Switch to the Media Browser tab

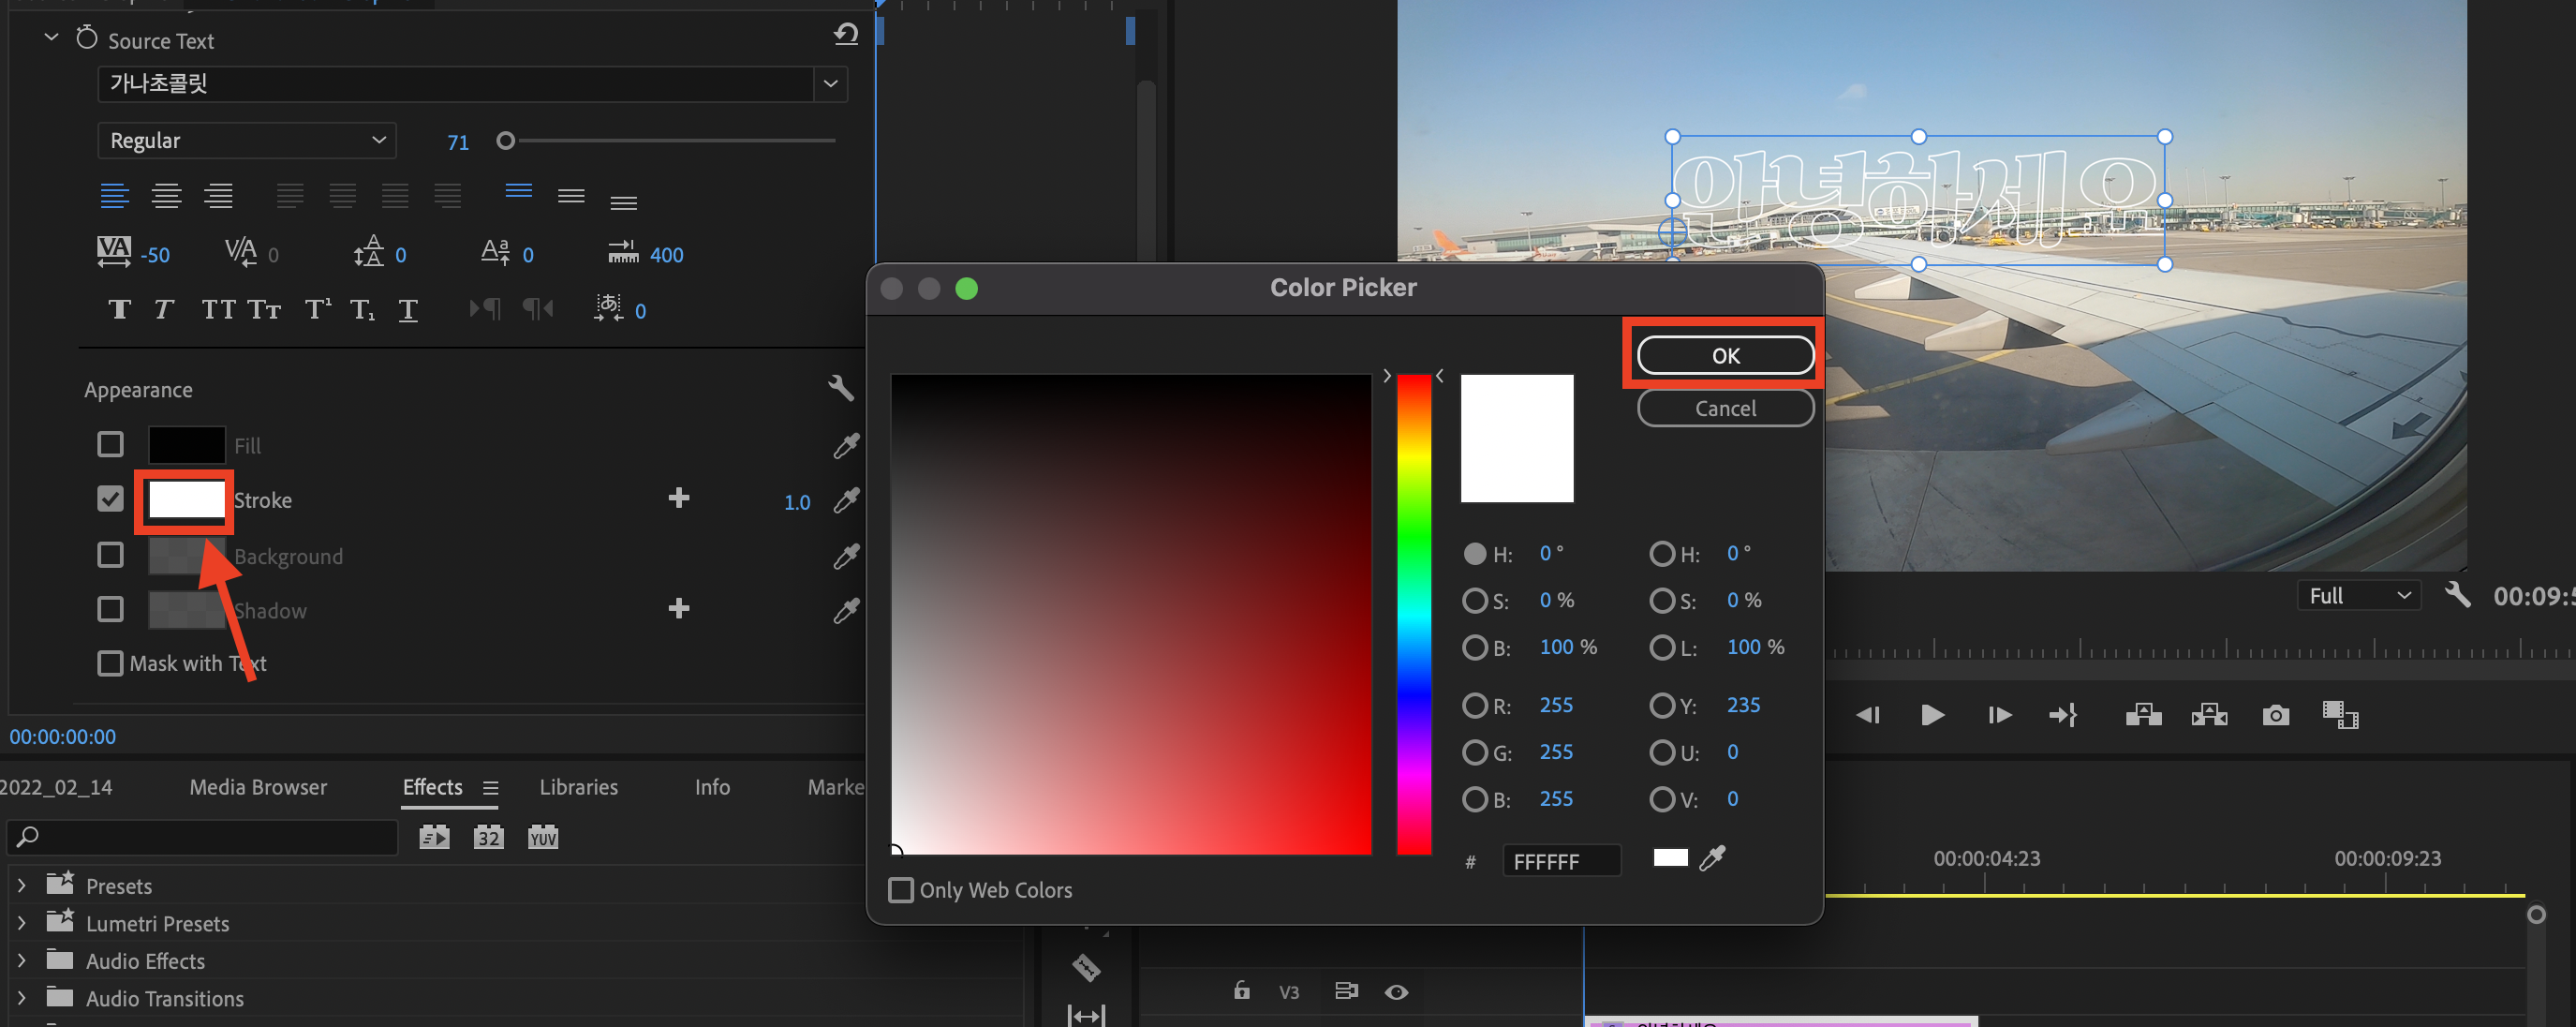point(258,788)
